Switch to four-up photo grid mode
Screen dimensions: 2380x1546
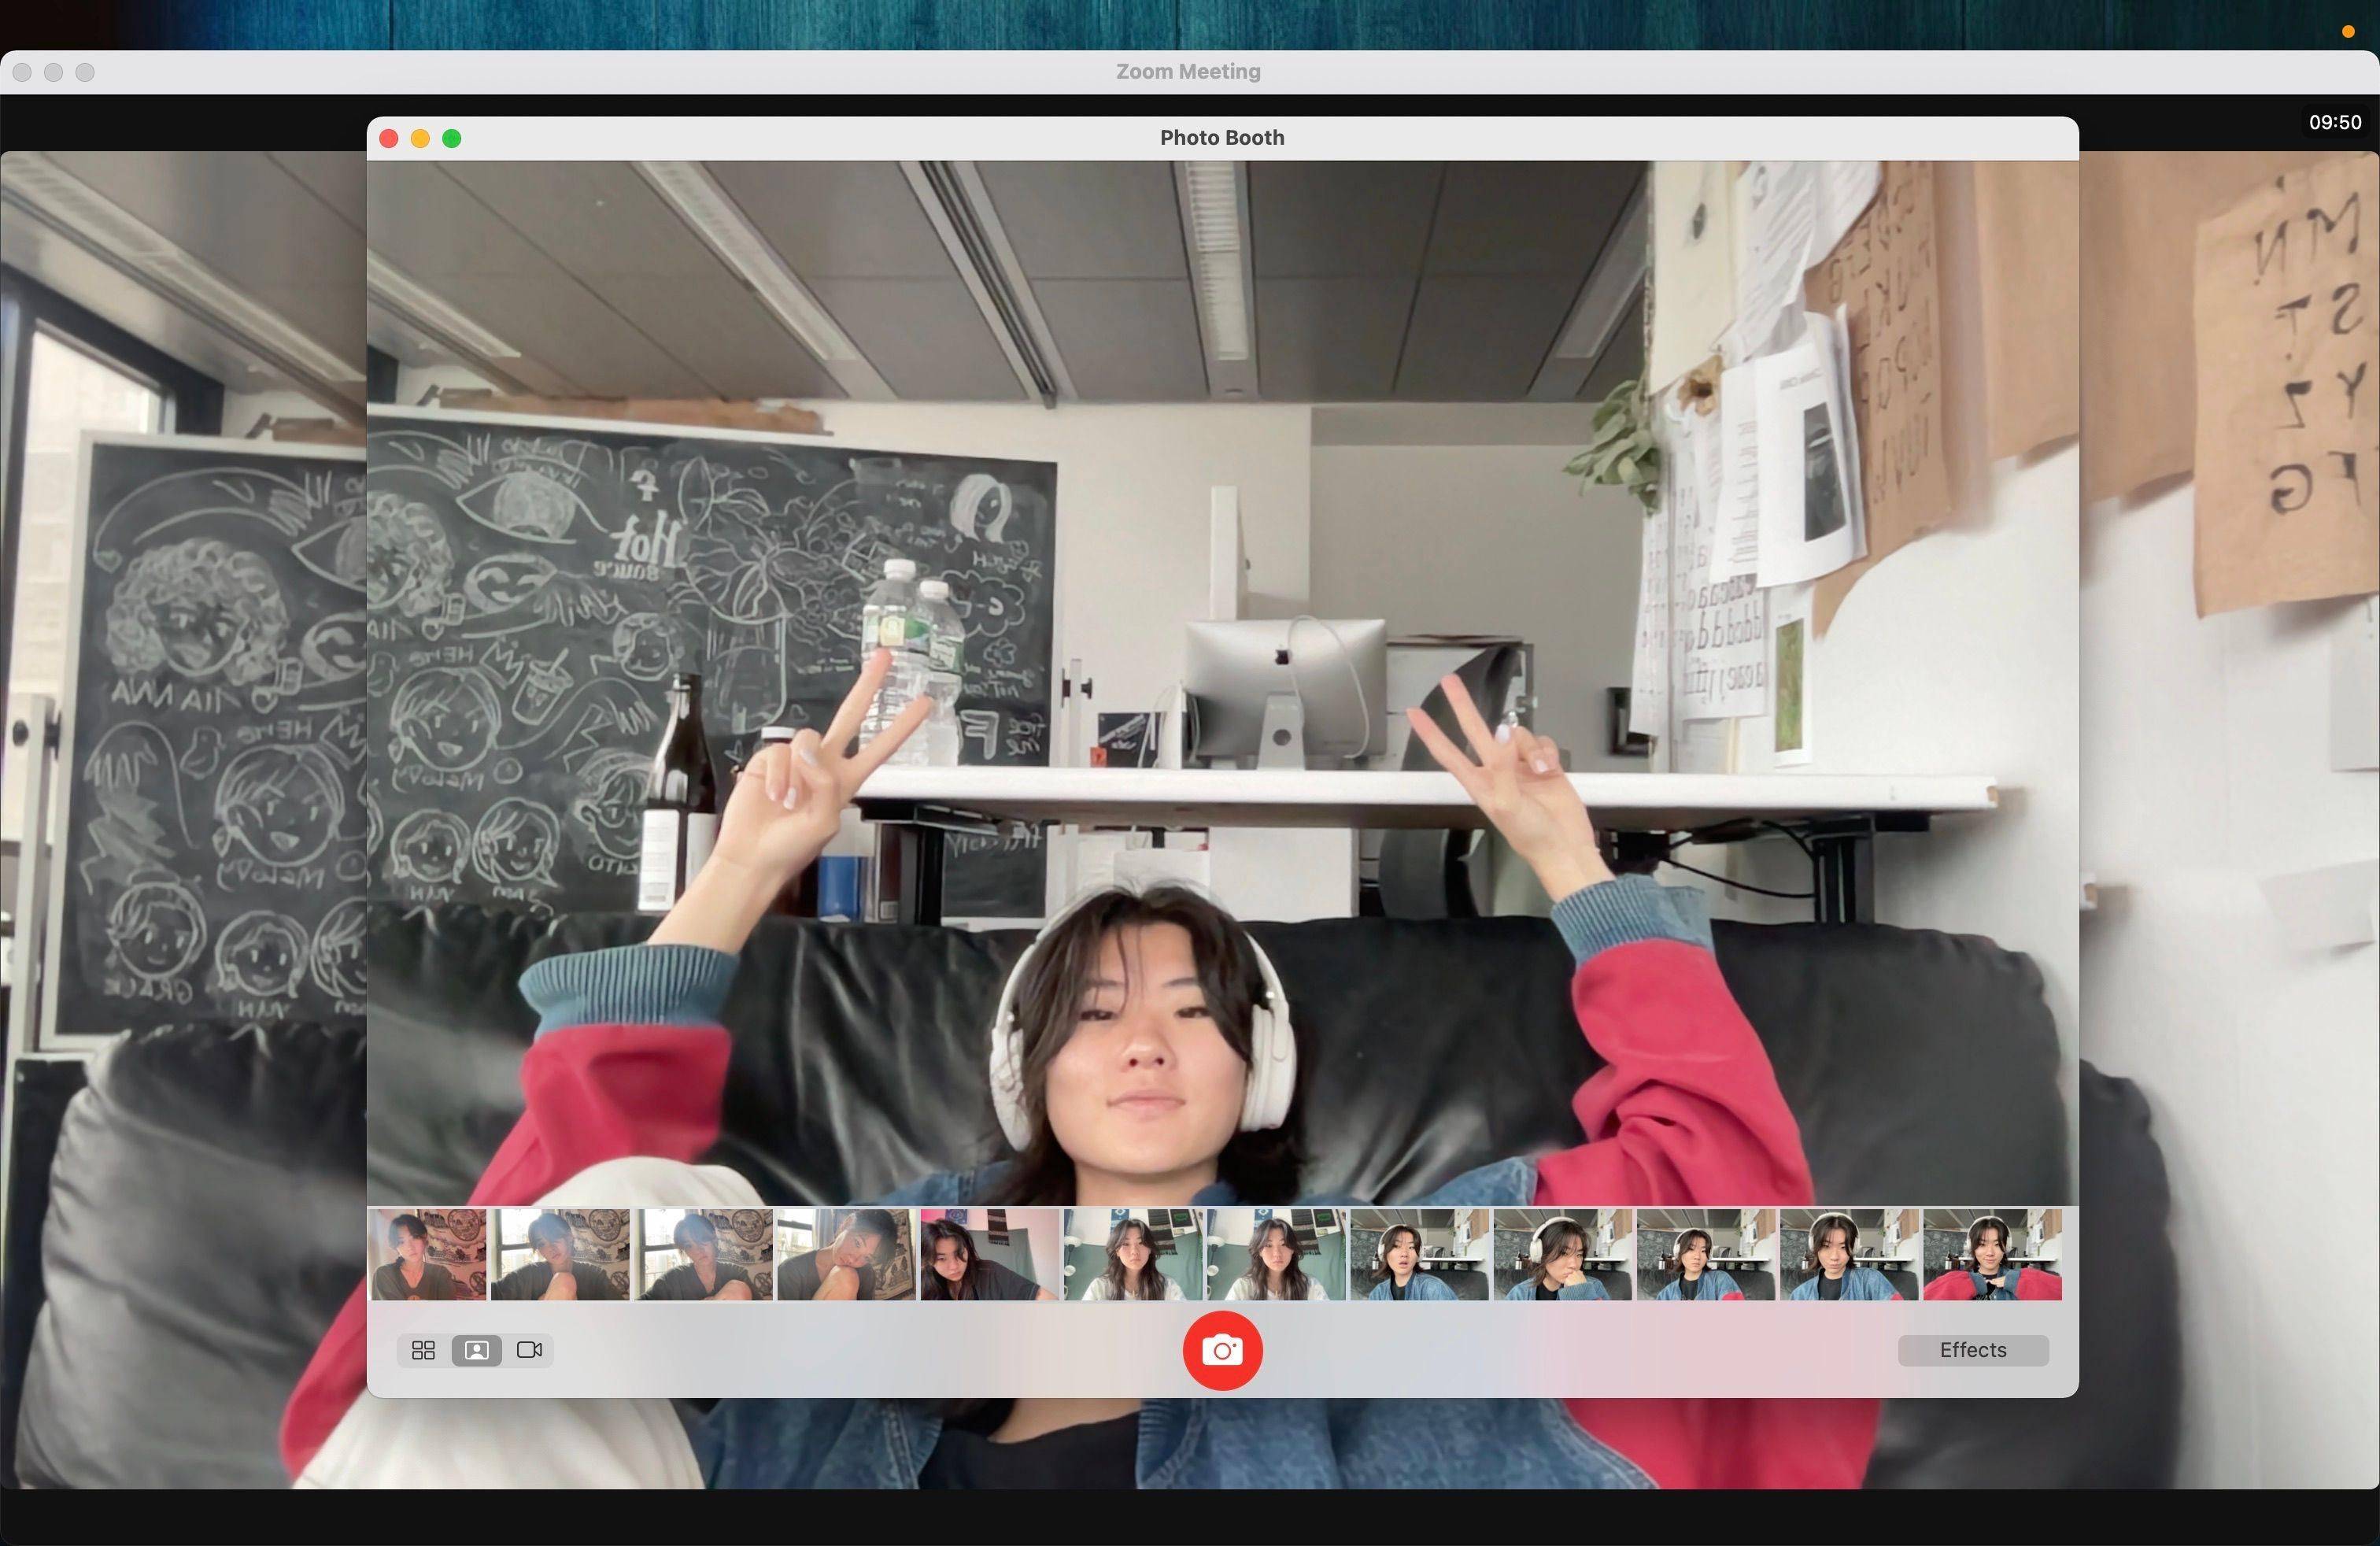click(x=423, y=1350)
